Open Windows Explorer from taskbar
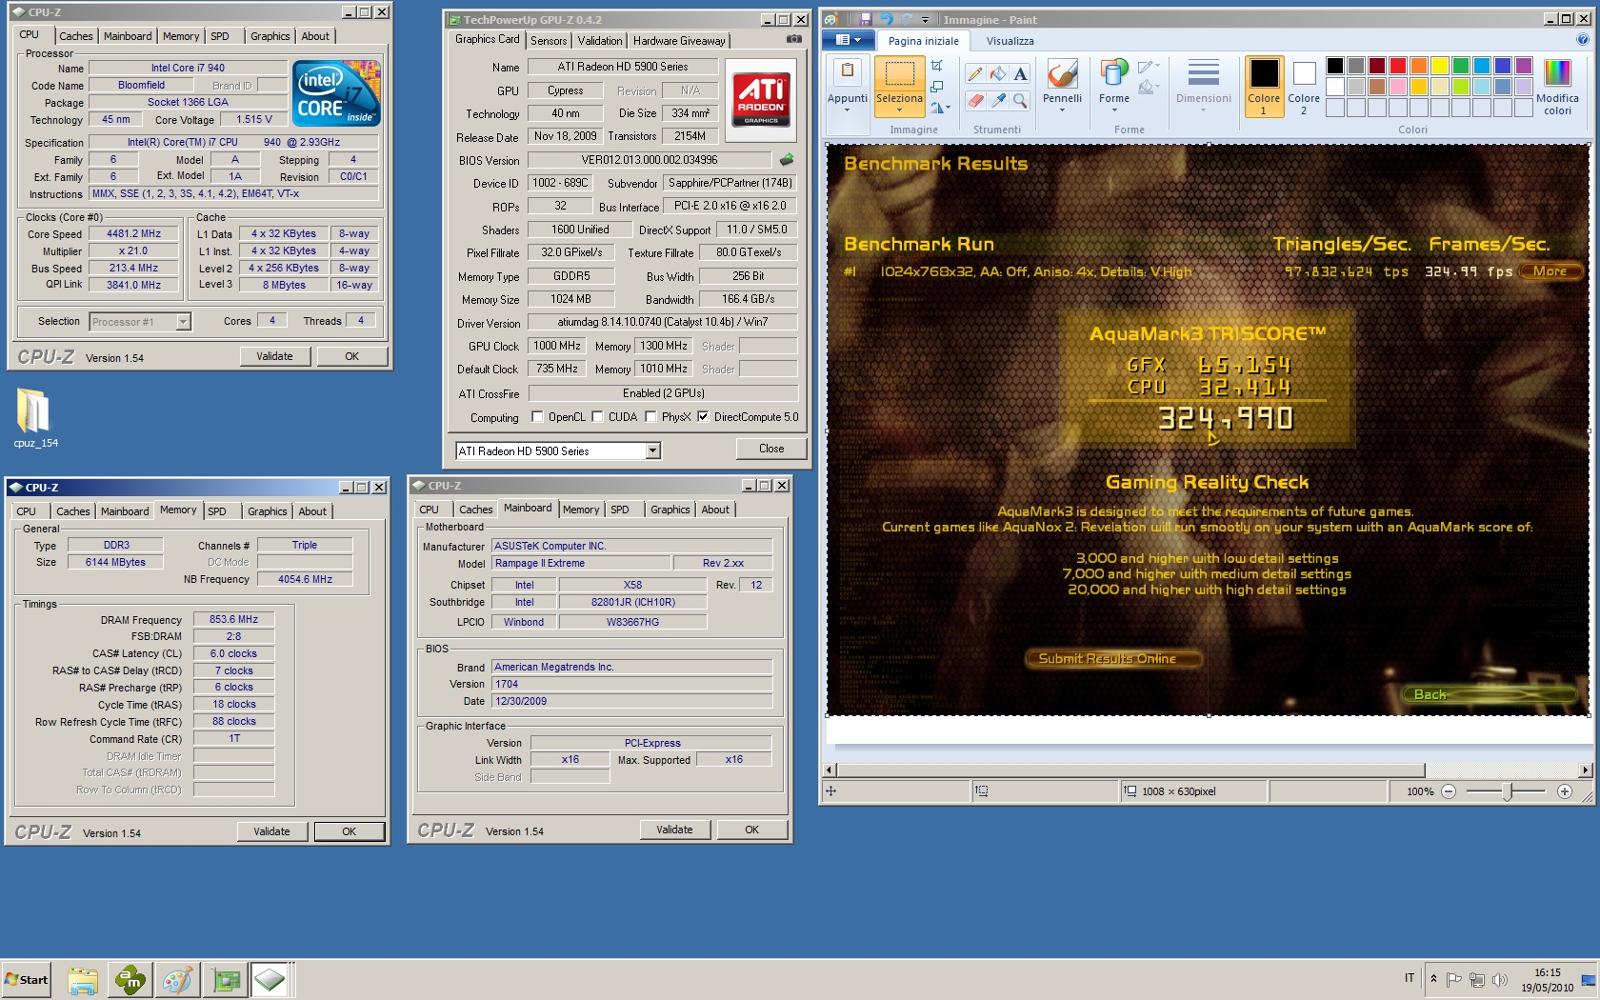Screen dimensions: 1600x1000 click(x=82, y=980)
